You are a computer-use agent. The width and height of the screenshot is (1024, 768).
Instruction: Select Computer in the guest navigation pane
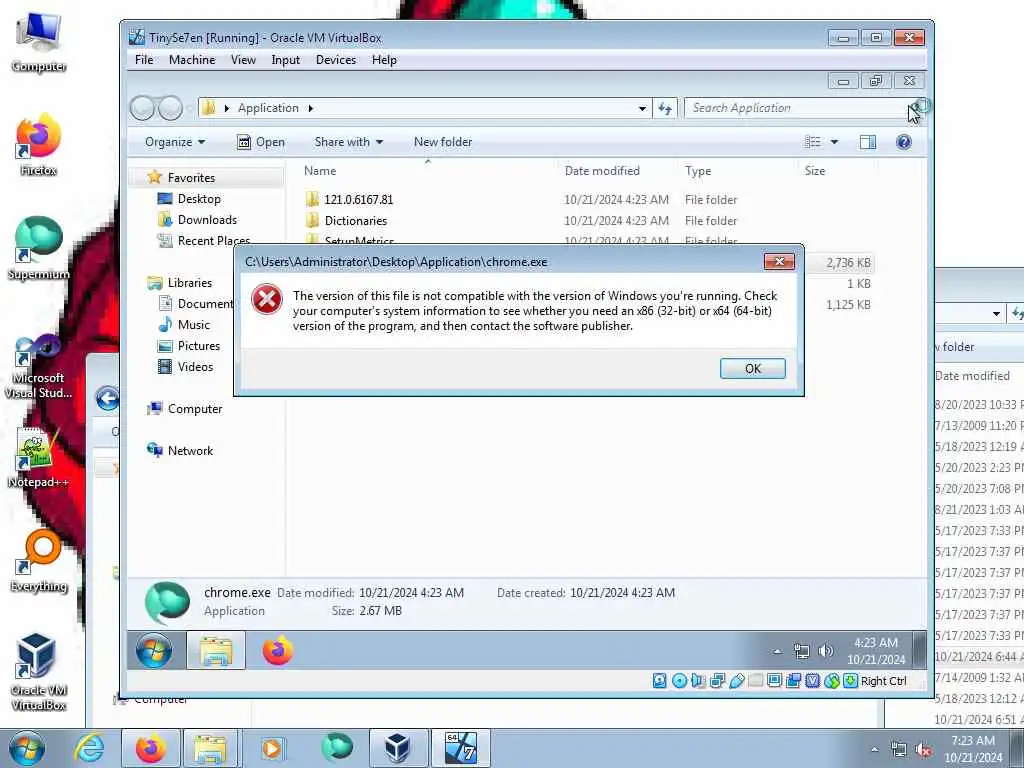pos(195,409)
